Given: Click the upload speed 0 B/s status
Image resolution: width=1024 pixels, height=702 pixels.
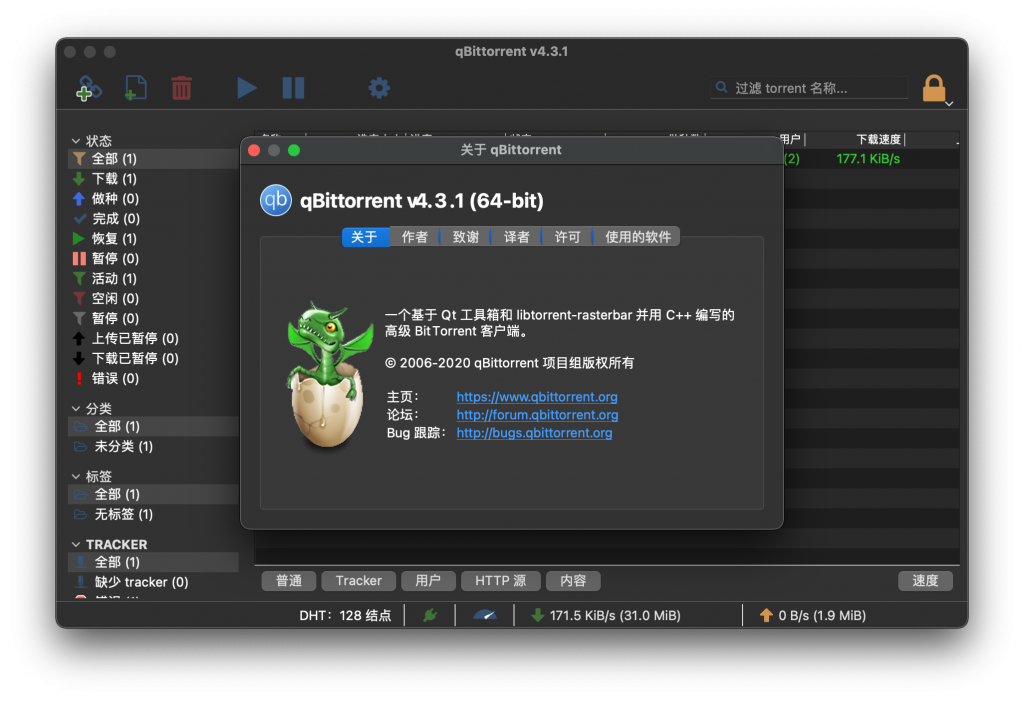Looking at the screenshot, I should pos(812,615).
